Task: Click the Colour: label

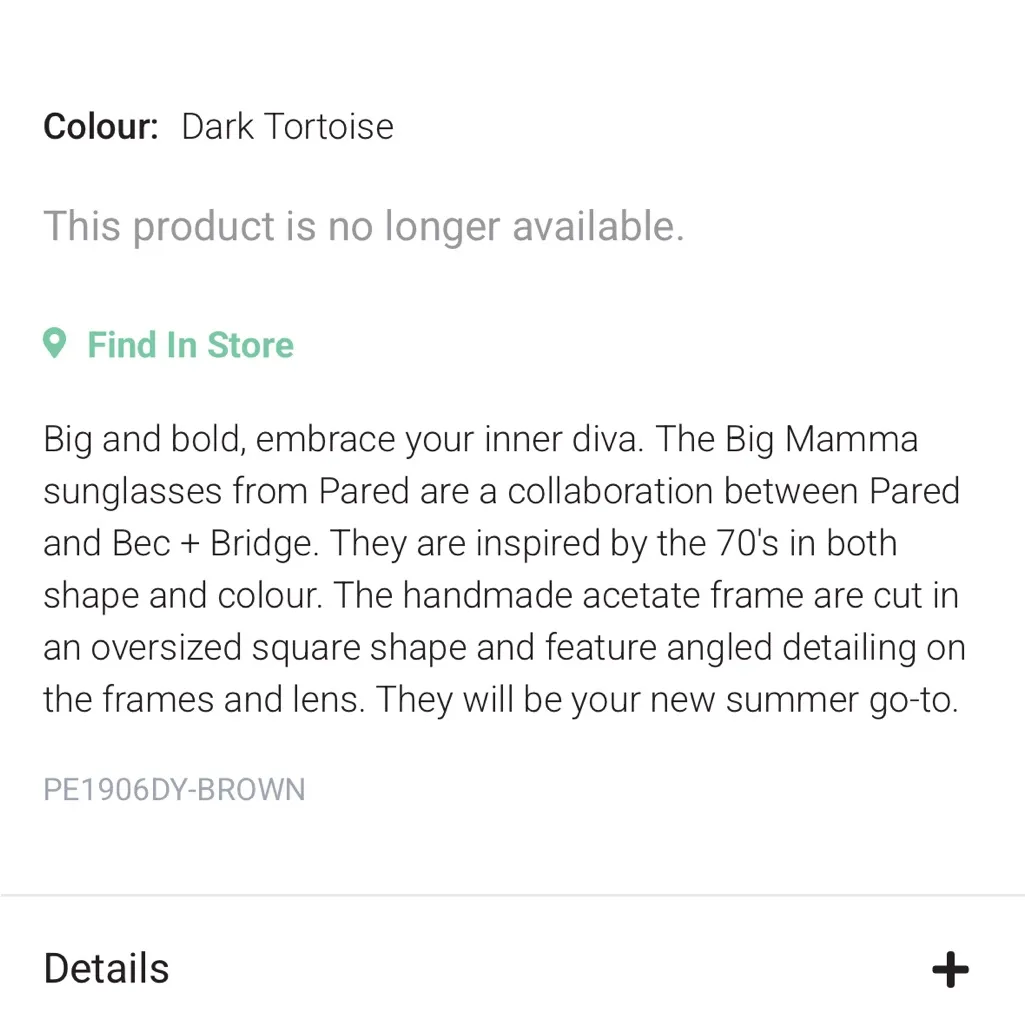Action: (101, 127)
